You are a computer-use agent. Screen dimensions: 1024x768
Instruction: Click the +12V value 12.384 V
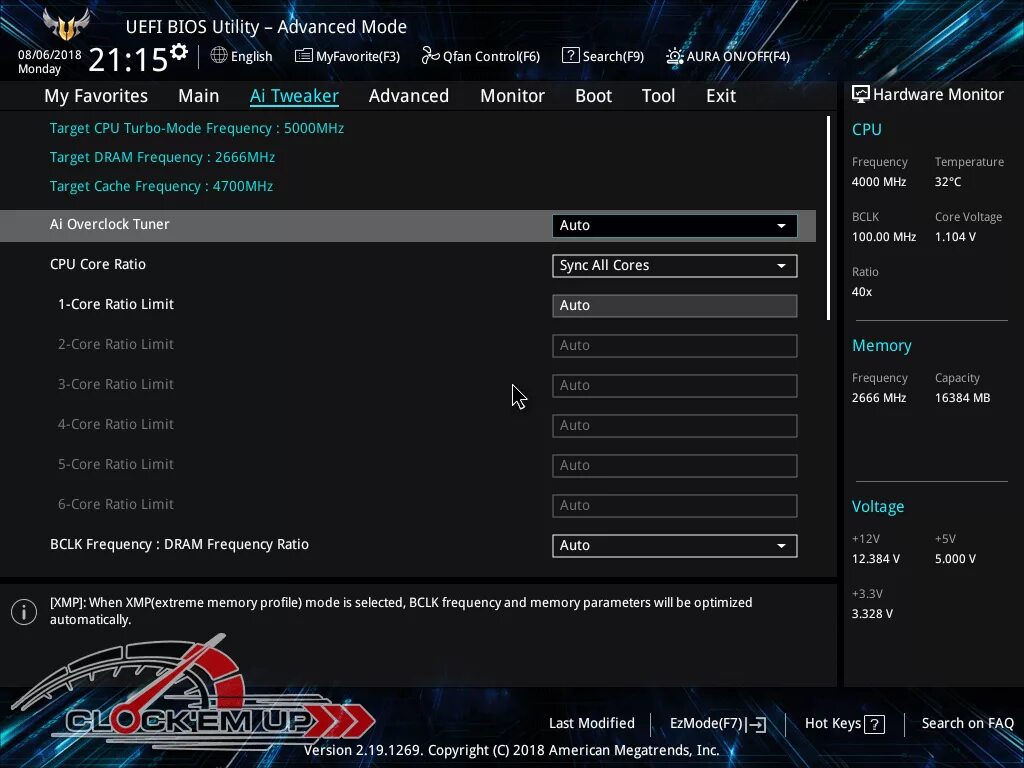click(876, 559)
